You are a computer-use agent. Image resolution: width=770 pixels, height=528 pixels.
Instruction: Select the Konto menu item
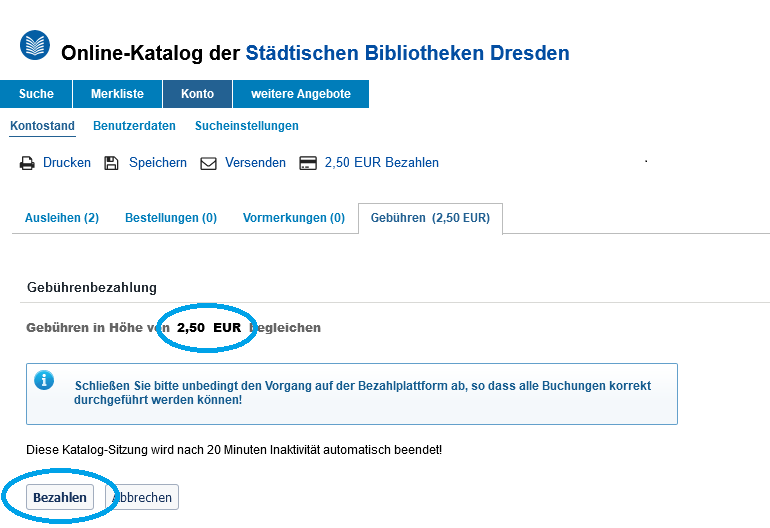pos(197,94)
